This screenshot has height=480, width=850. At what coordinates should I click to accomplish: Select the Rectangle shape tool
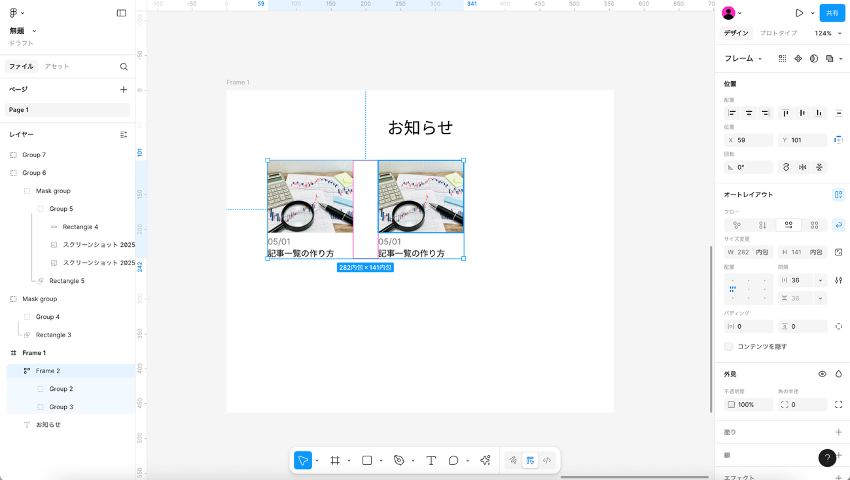coord(367,460)
